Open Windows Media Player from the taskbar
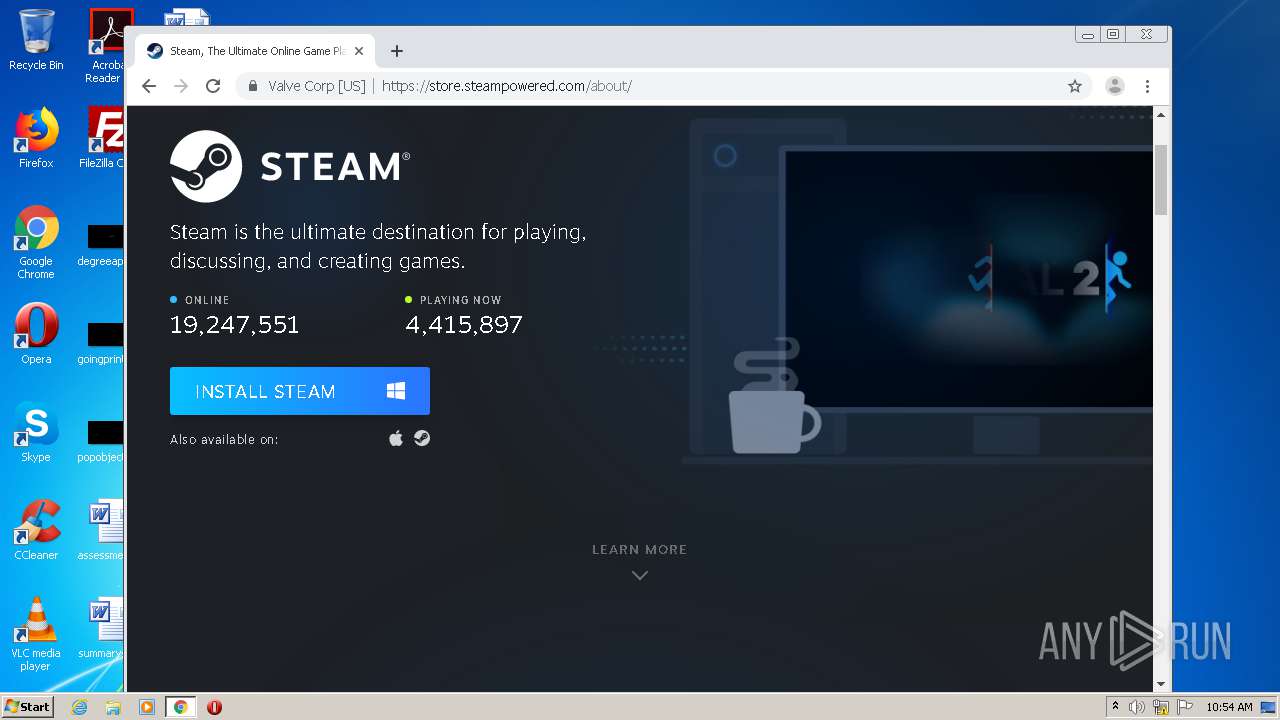1280x720 pixels. pos(147,707)
